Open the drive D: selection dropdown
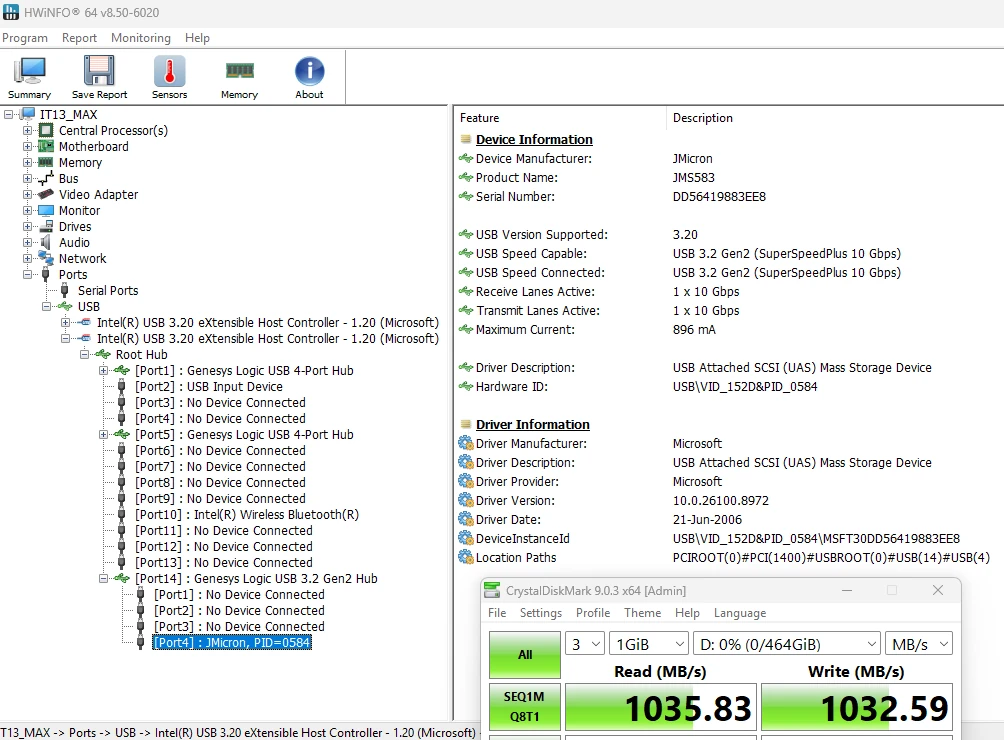 pyautogui.click(x=786, y=644)
